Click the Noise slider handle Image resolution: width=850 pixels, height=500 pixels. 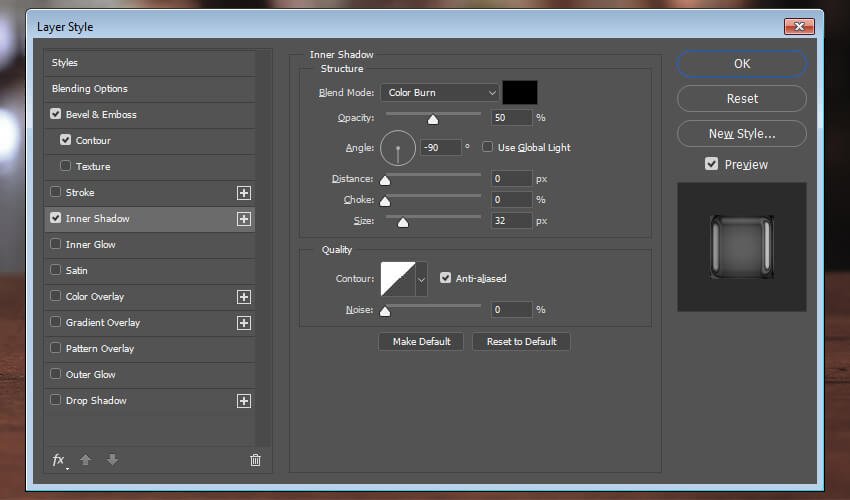click(x=385, y=311)
